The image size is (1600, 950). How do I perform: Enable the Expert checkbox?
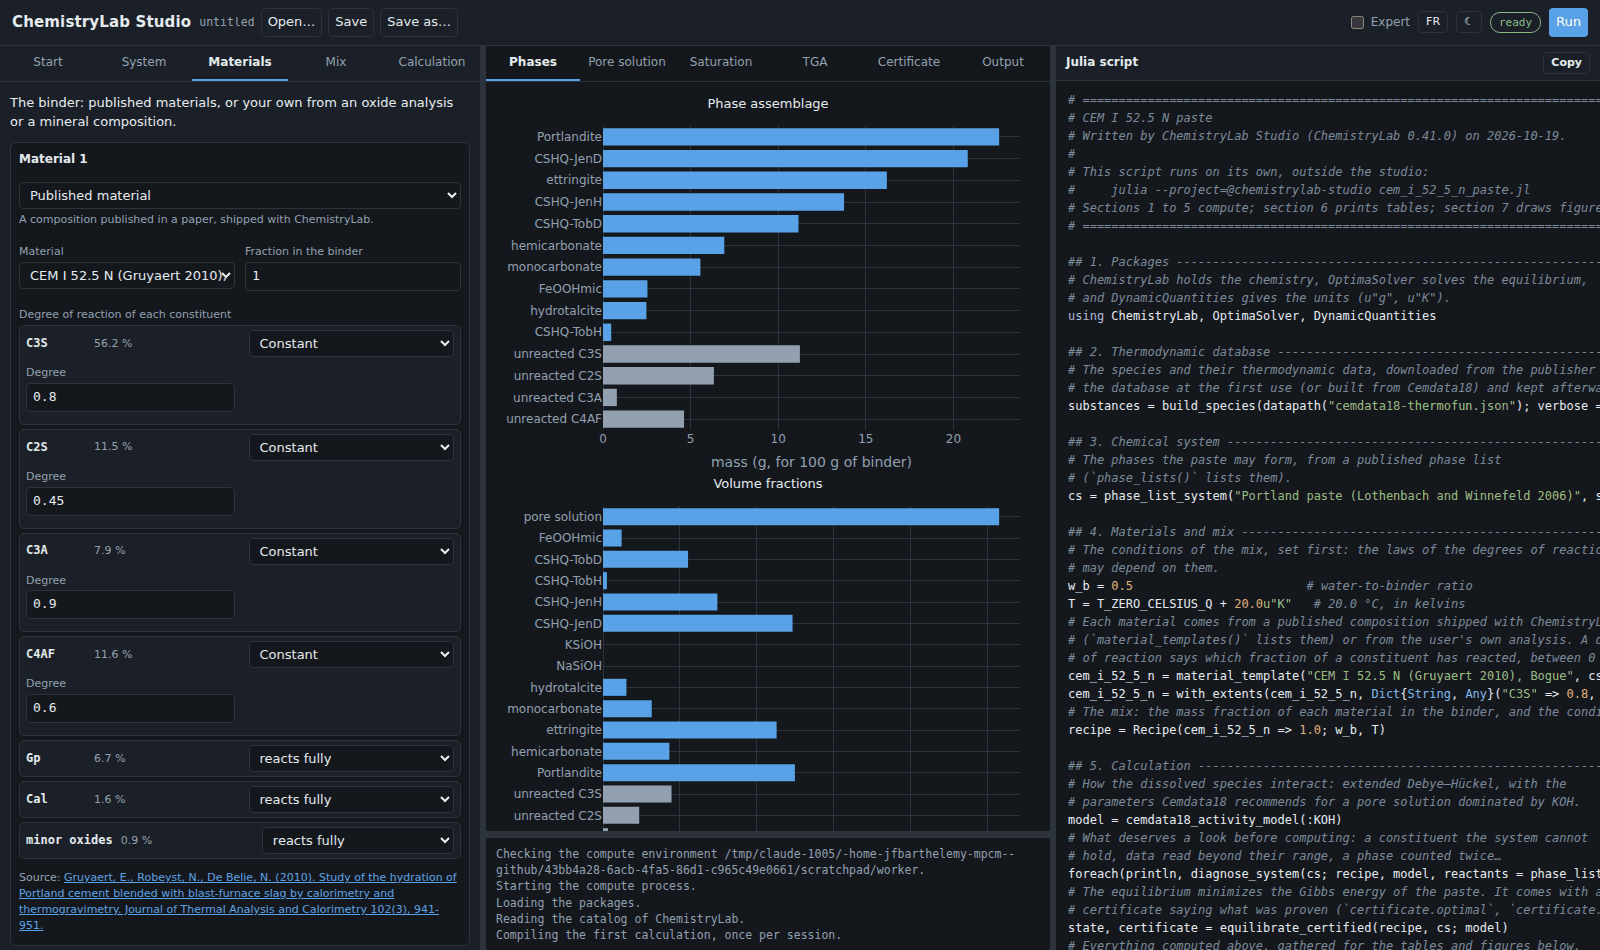click(x=1357, y=22)
